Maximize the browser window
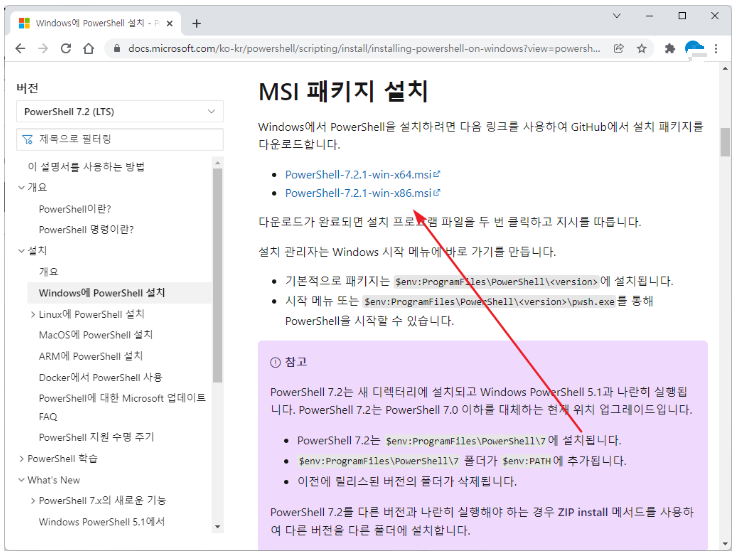Viewport: 738px width, 553px height. point(682,16)
